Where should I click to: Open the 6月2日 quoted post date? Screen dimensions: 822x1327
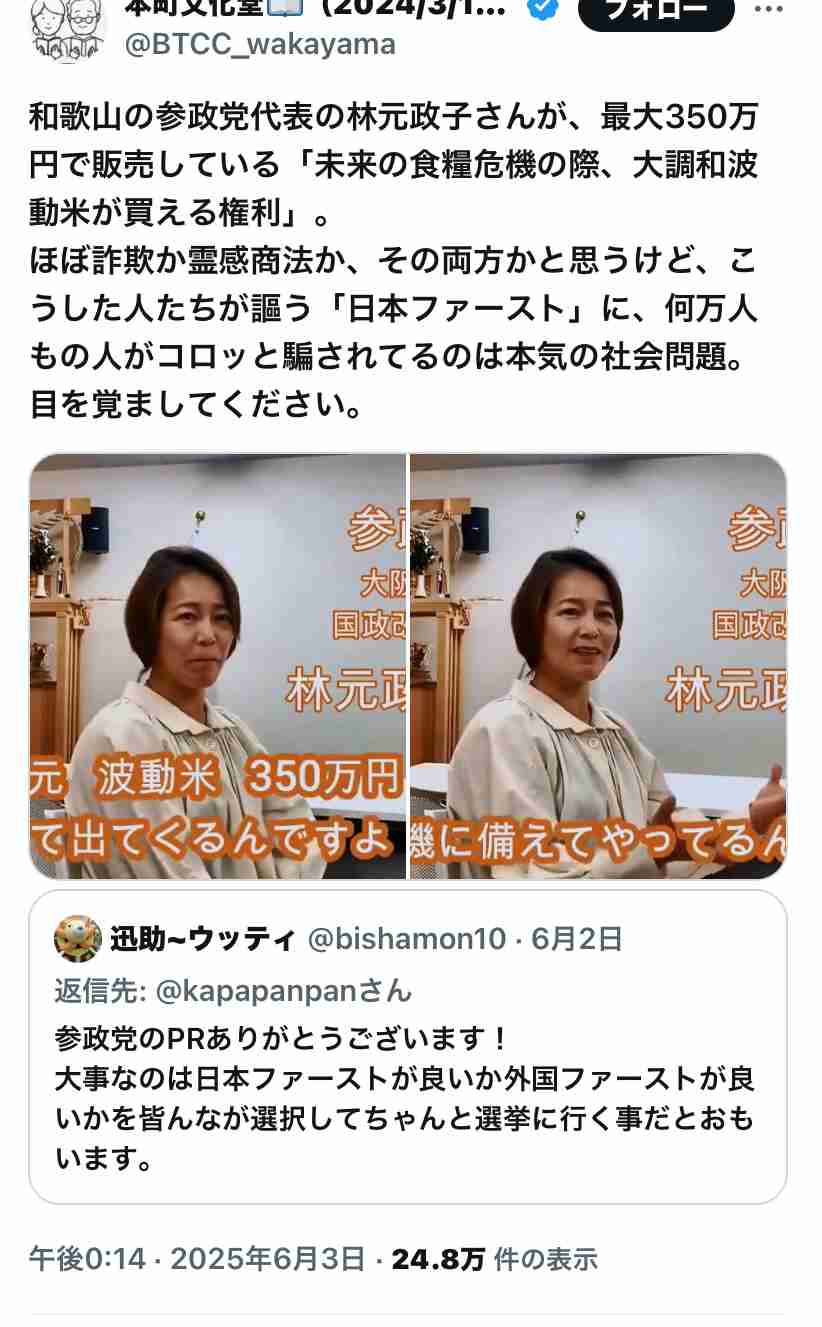tap(577, 939)
